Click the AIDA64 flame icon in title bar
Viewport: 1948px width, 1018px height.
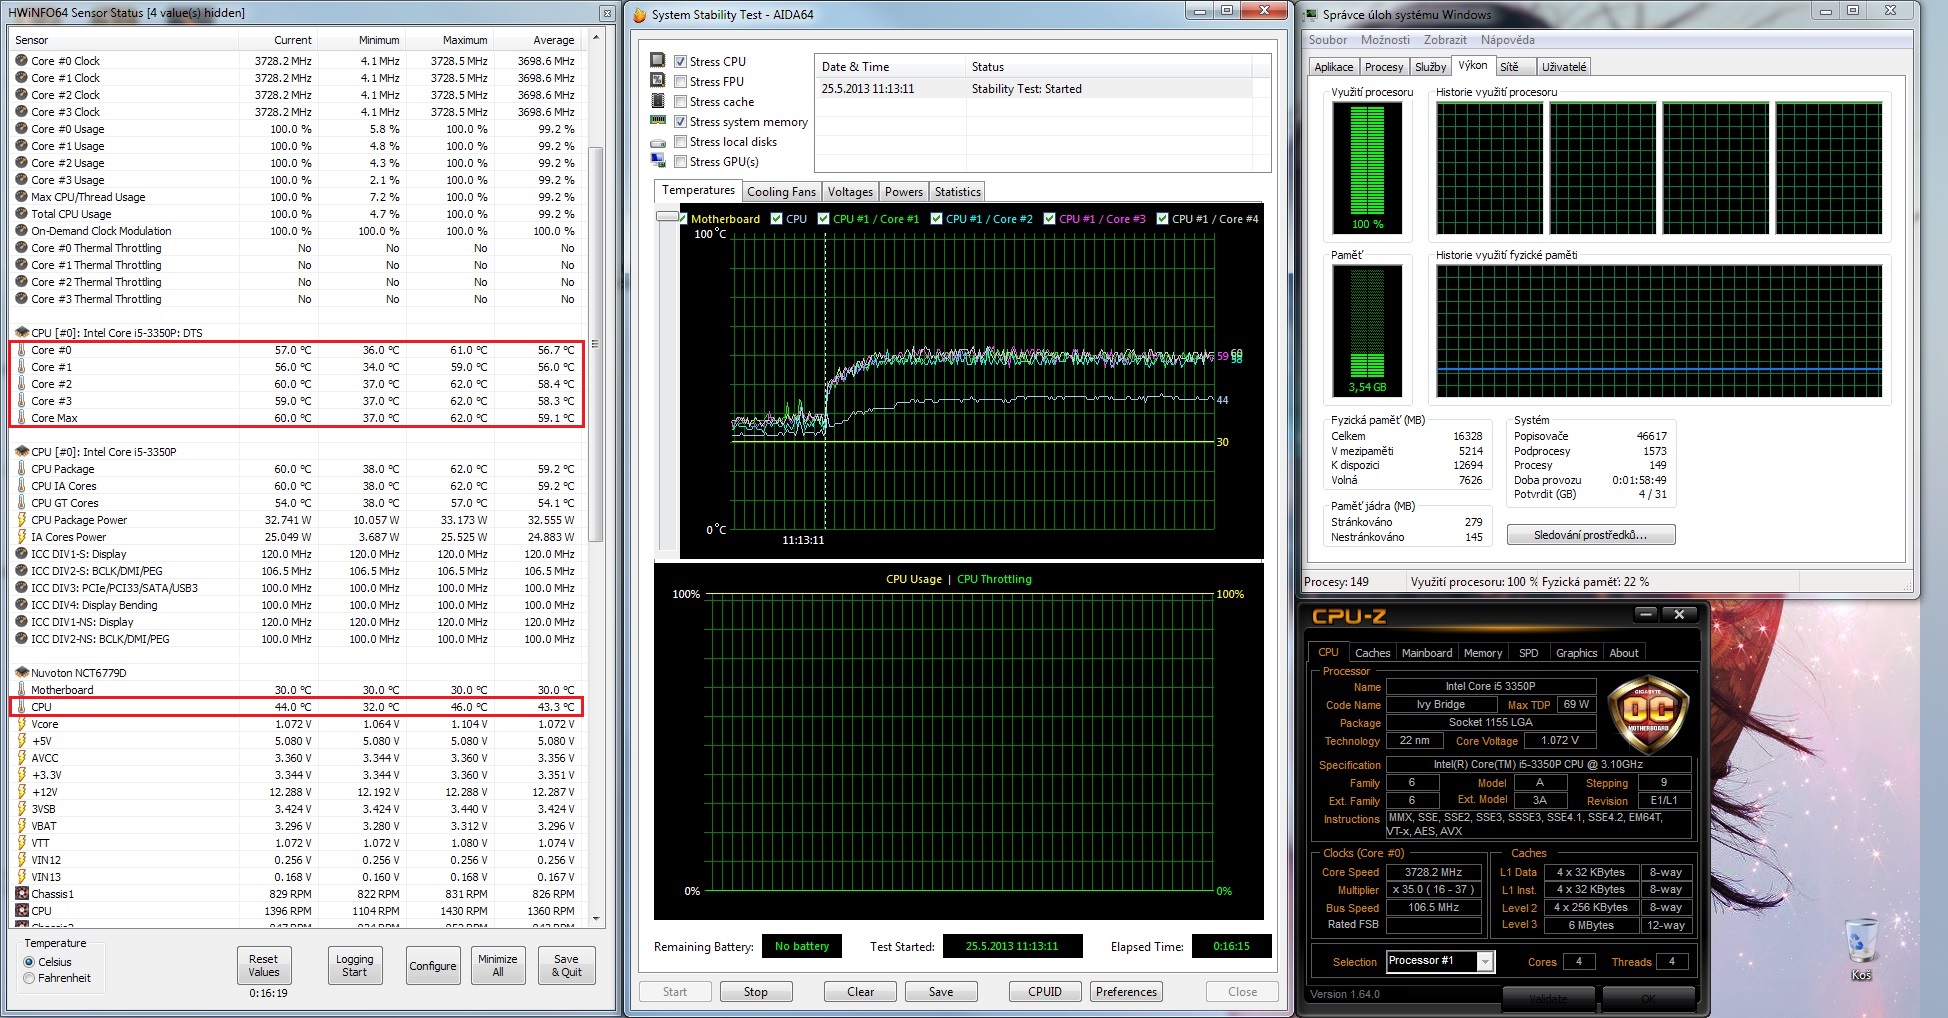tap(640, 14)
